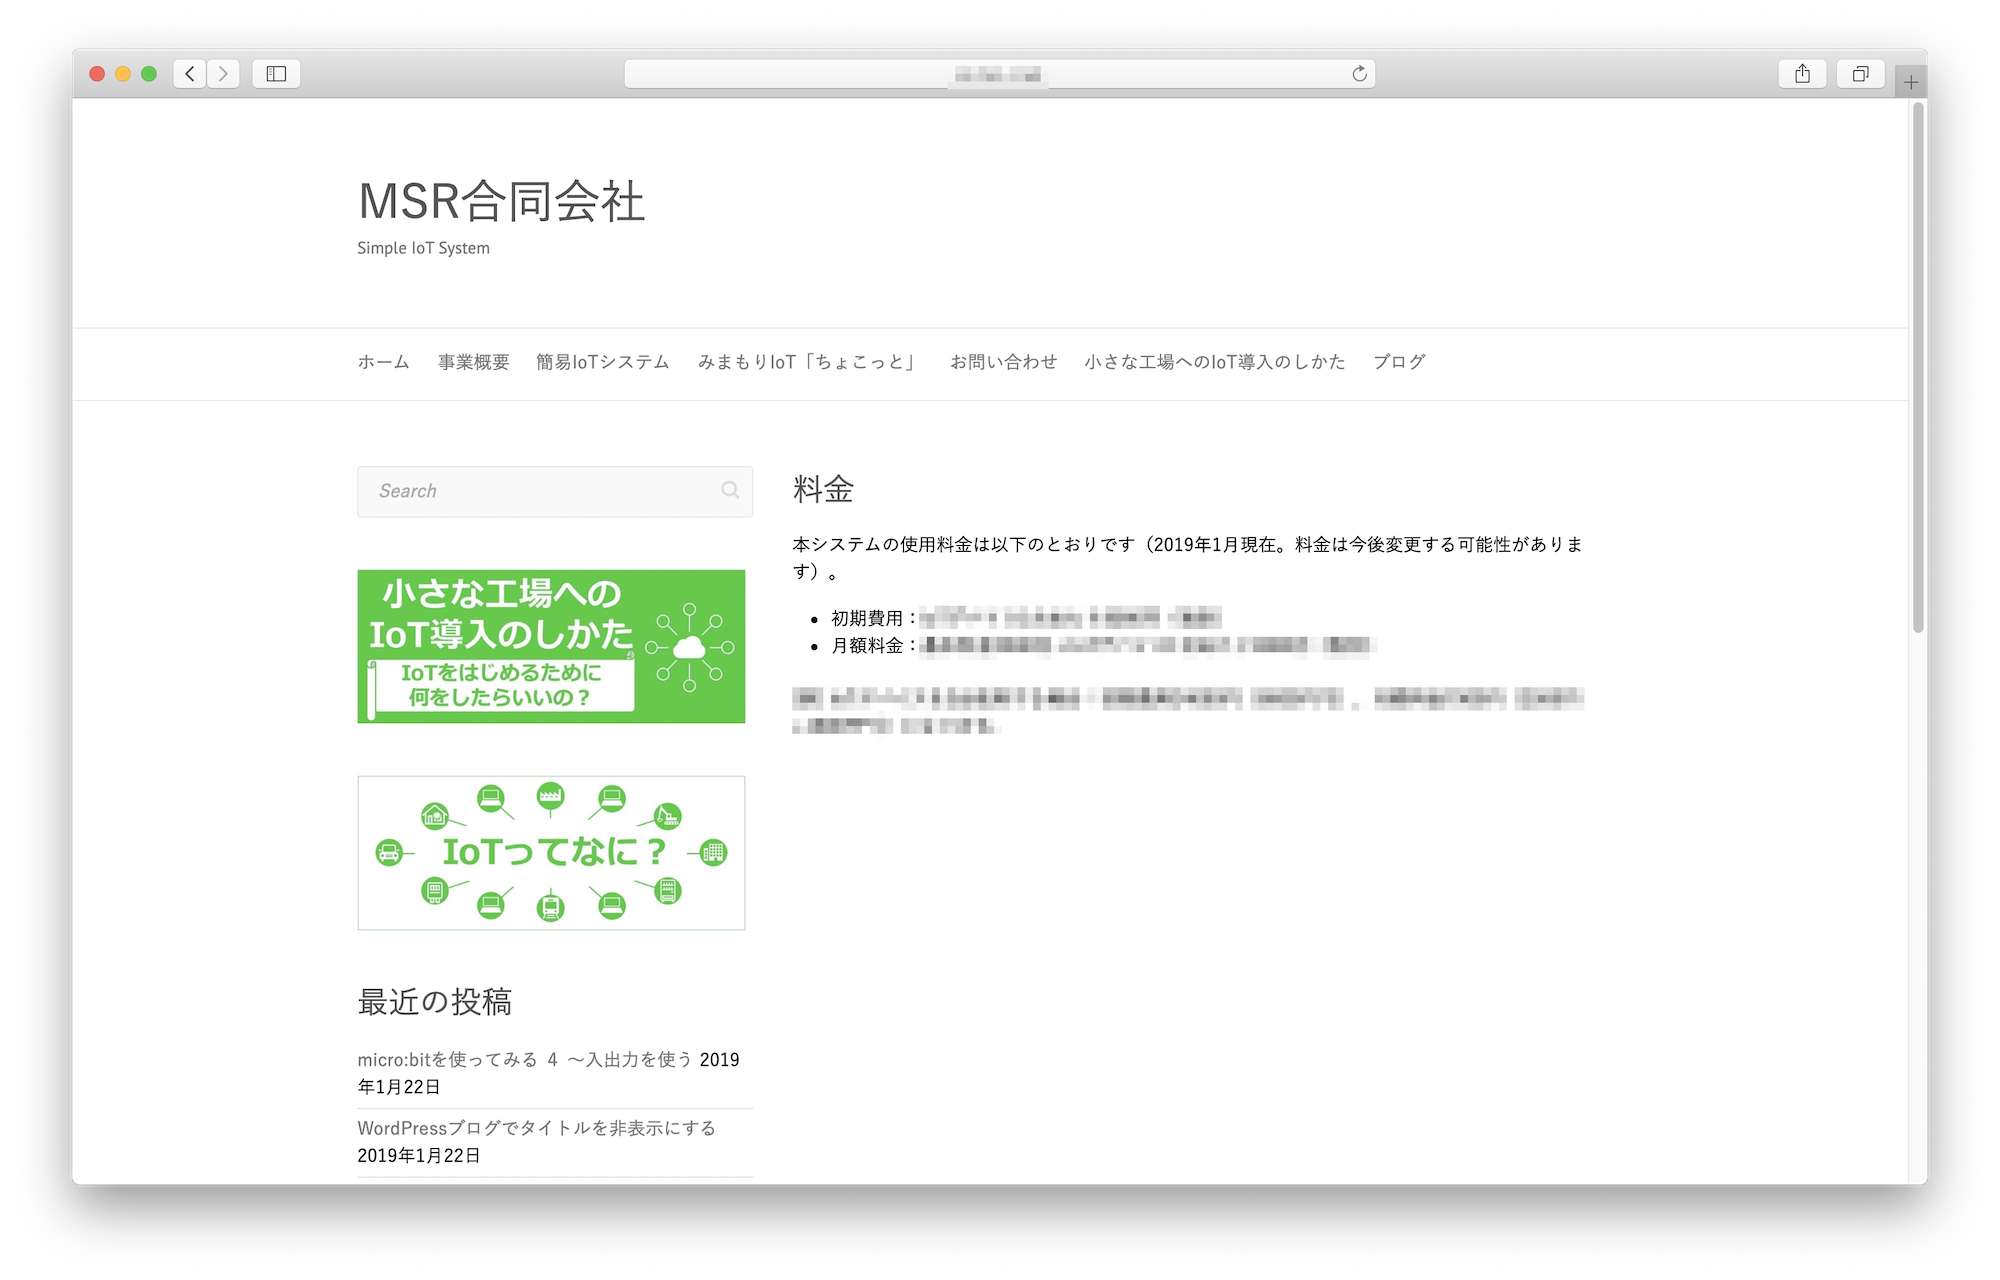Image resolution: width=2000 pixels, height=1280 pixels.
Task: Click the page vertical scrollbar
Action: pyautogui.click(x=1917, y=368)
